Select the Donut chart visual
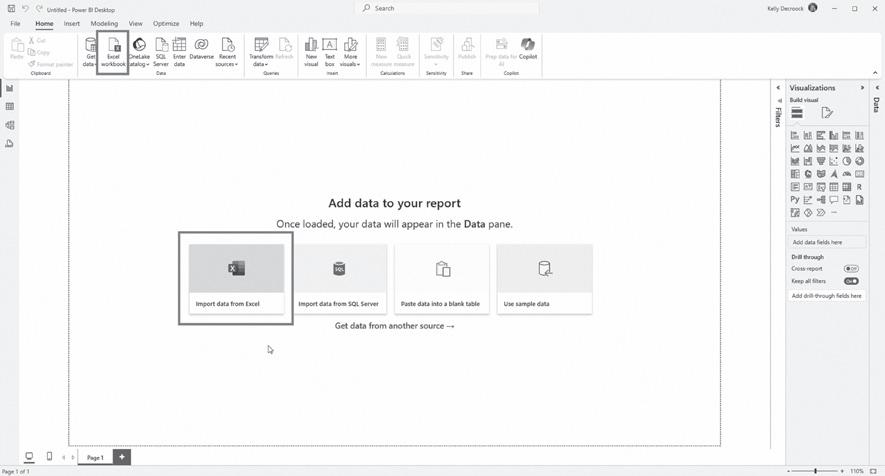Viewport: 885px width, 476px height. coord(860,161)
